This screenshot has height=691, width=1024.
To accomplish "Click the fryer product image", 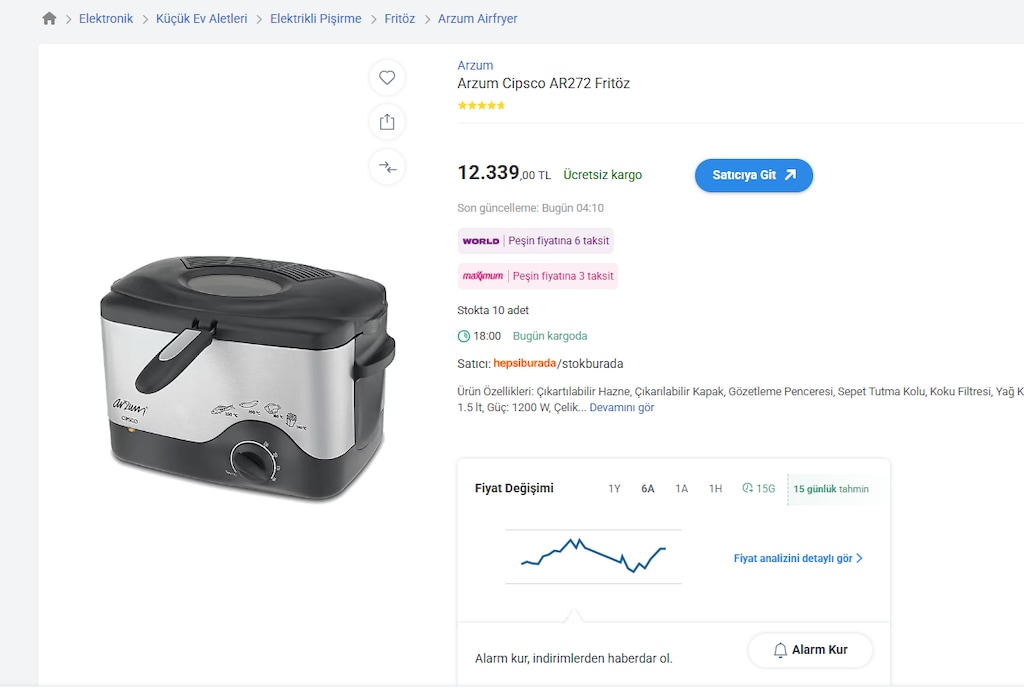I will tap(248, 379).
